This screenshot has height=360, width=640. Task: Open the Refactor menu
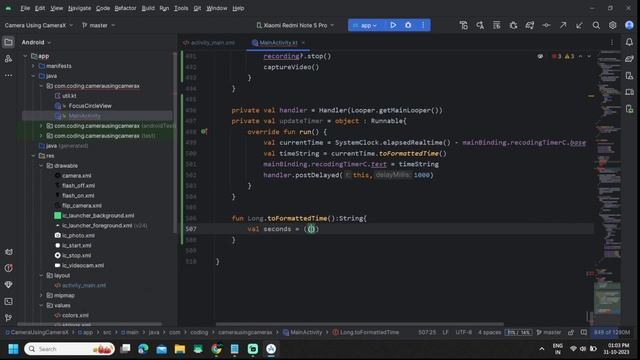125,8
